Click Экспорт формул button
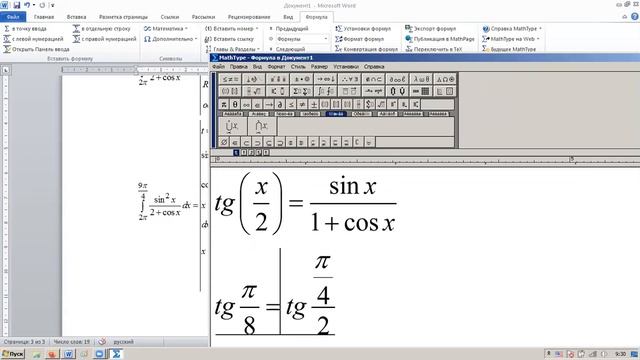640x360 pixels. point(430,29)
